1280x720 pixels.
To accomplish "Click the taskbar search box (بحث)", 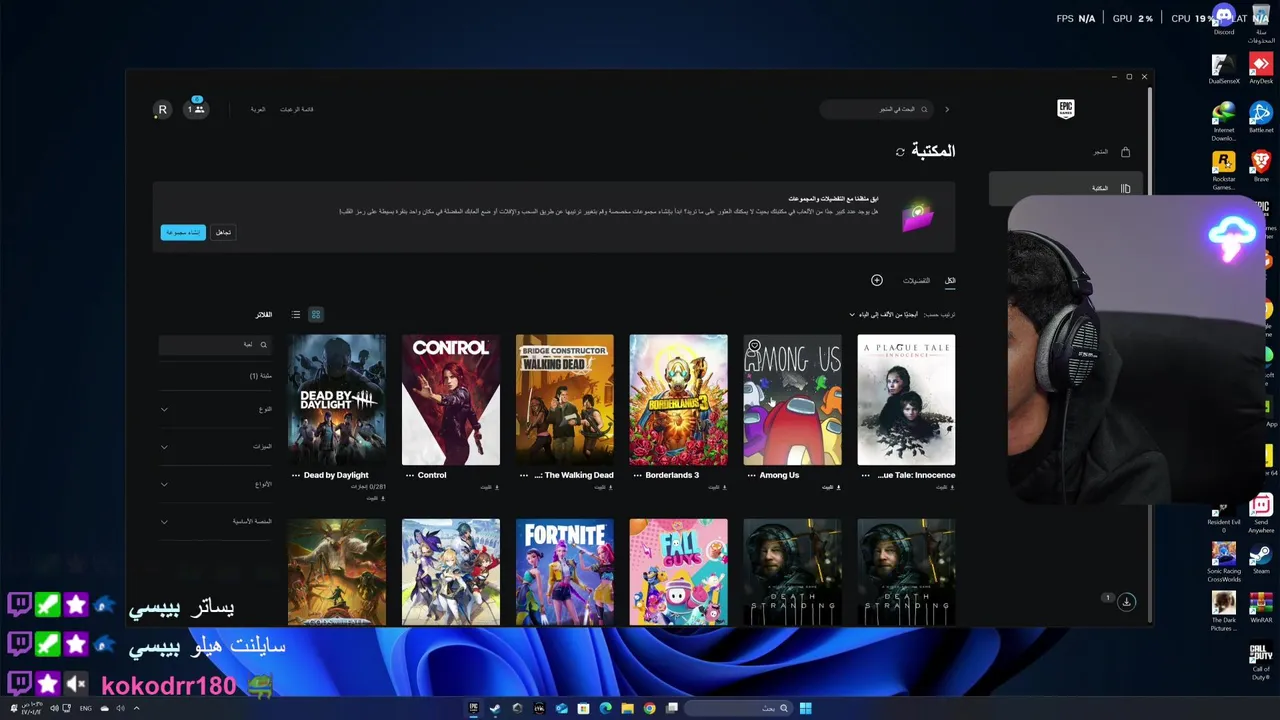I will tap(741, 708).
